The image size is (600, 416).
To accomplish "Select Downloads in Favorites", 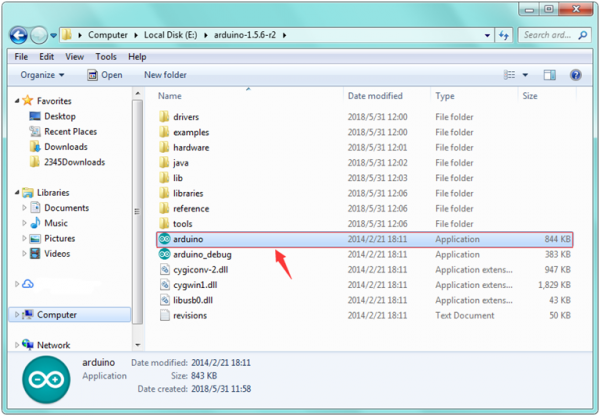I will tap(65, 147).
